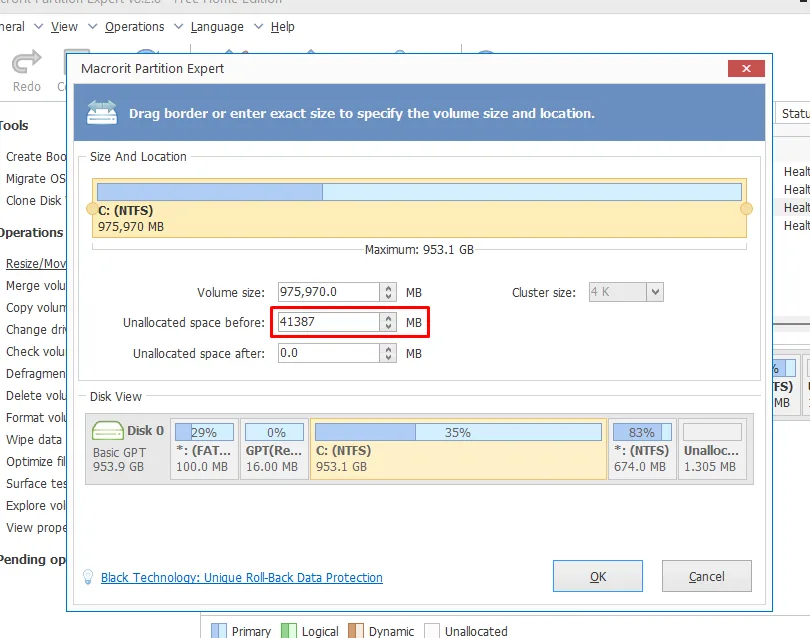Select the C: (NTFS) partition in Disk View

pos(460,440)
